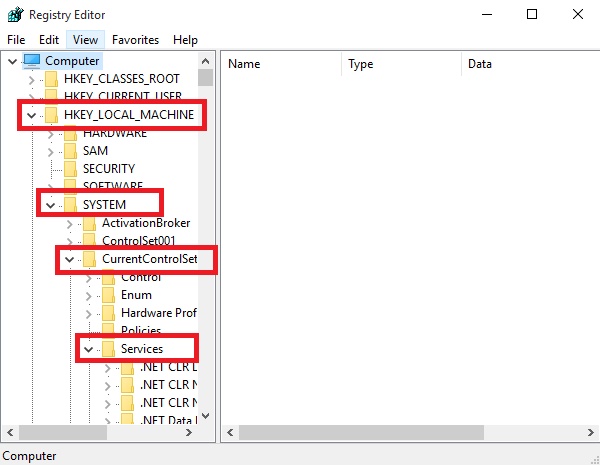Select the Computer tree item
This screenshot has width=600, height=465.
(72, 61)
